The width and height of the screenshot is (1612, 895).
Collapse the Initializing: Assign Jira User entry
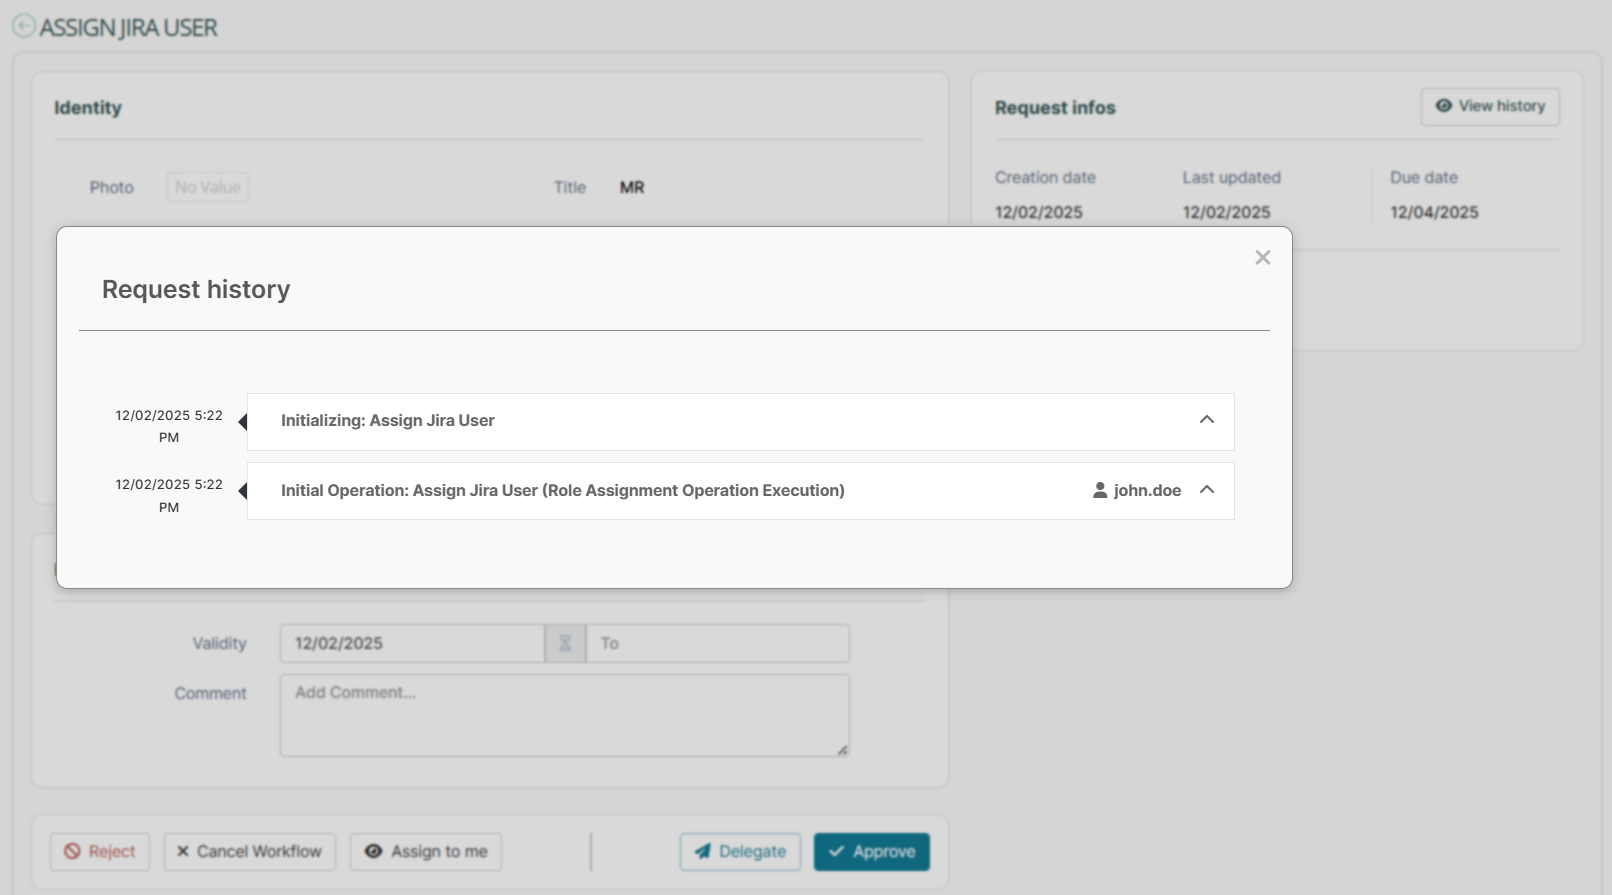[1206, 420]
